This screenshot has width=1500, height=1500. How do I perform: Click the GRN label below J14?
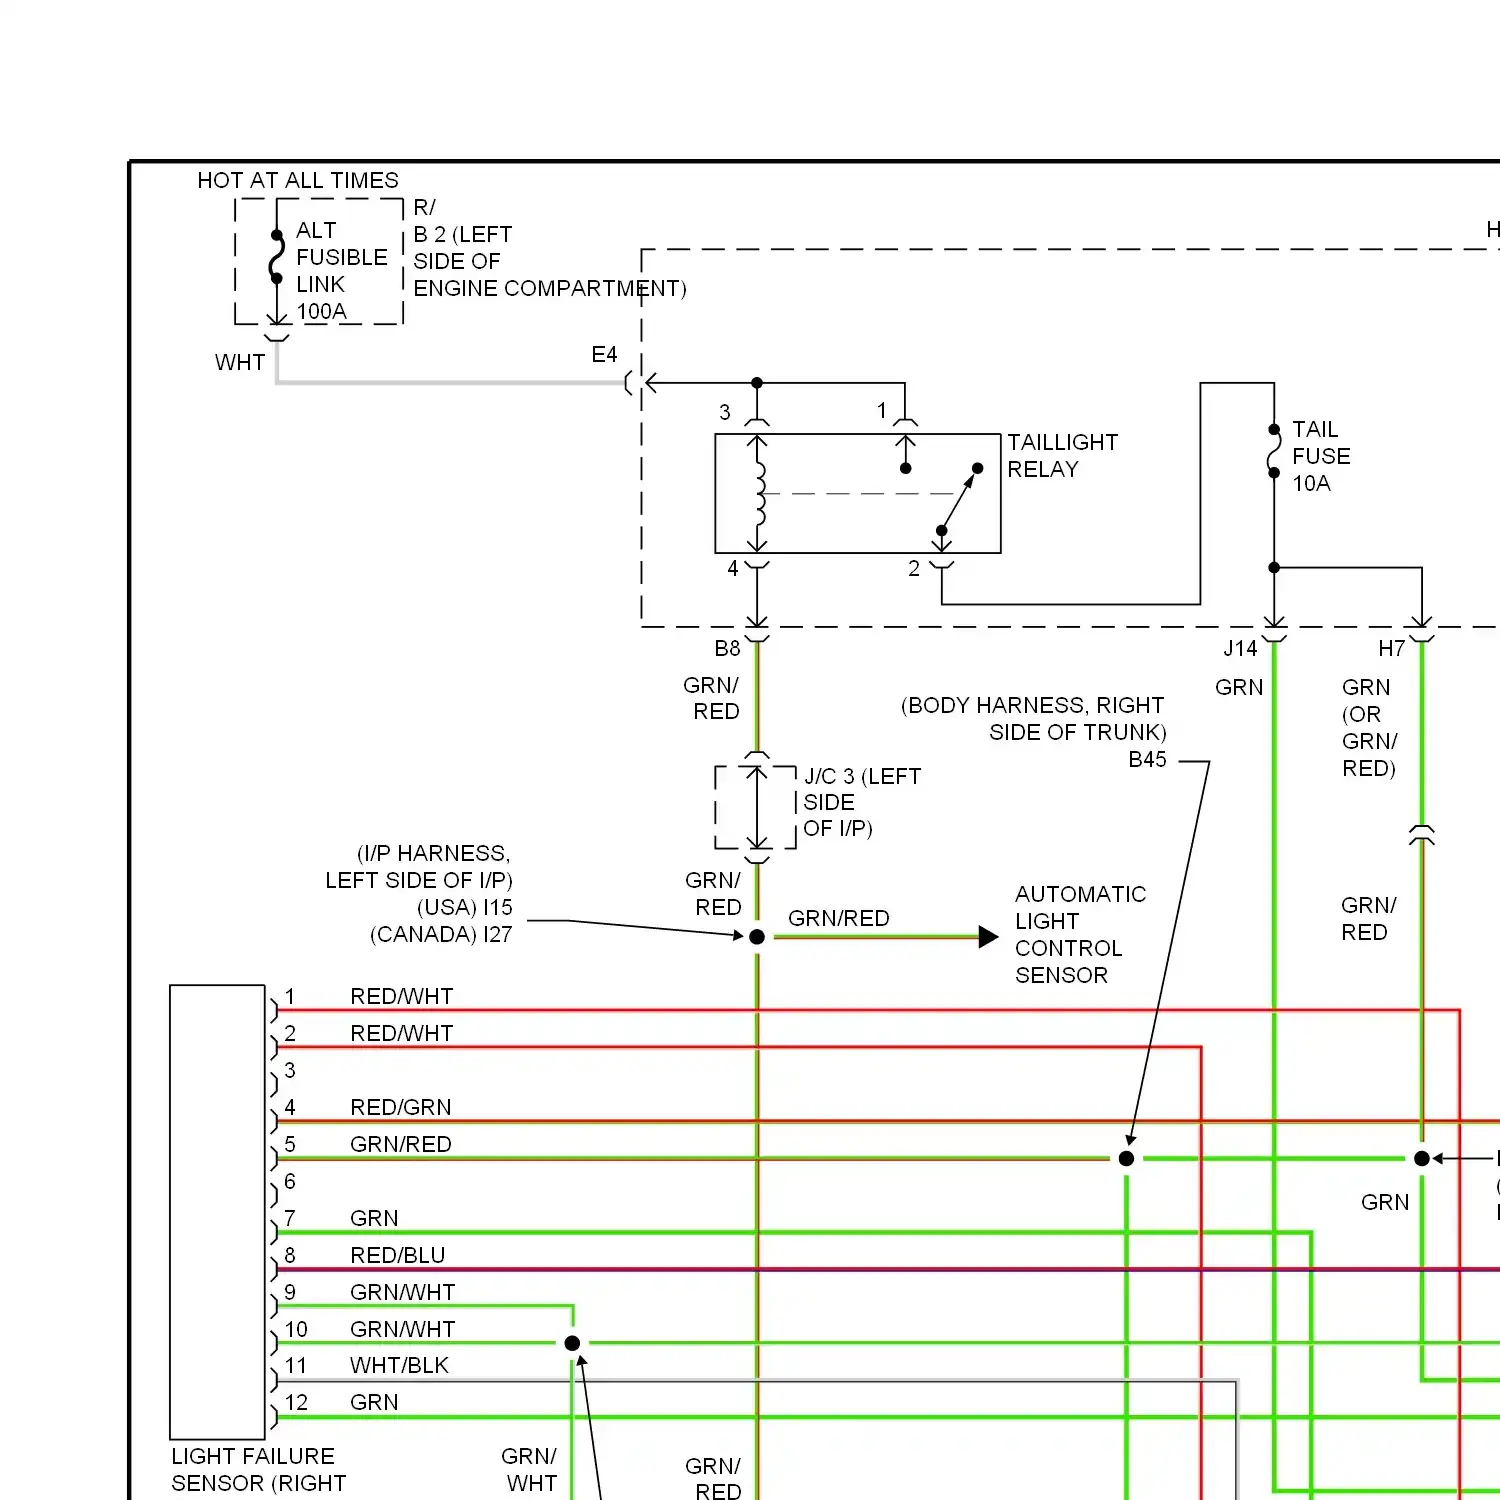pyautogui.click(x=1239, y=688)
